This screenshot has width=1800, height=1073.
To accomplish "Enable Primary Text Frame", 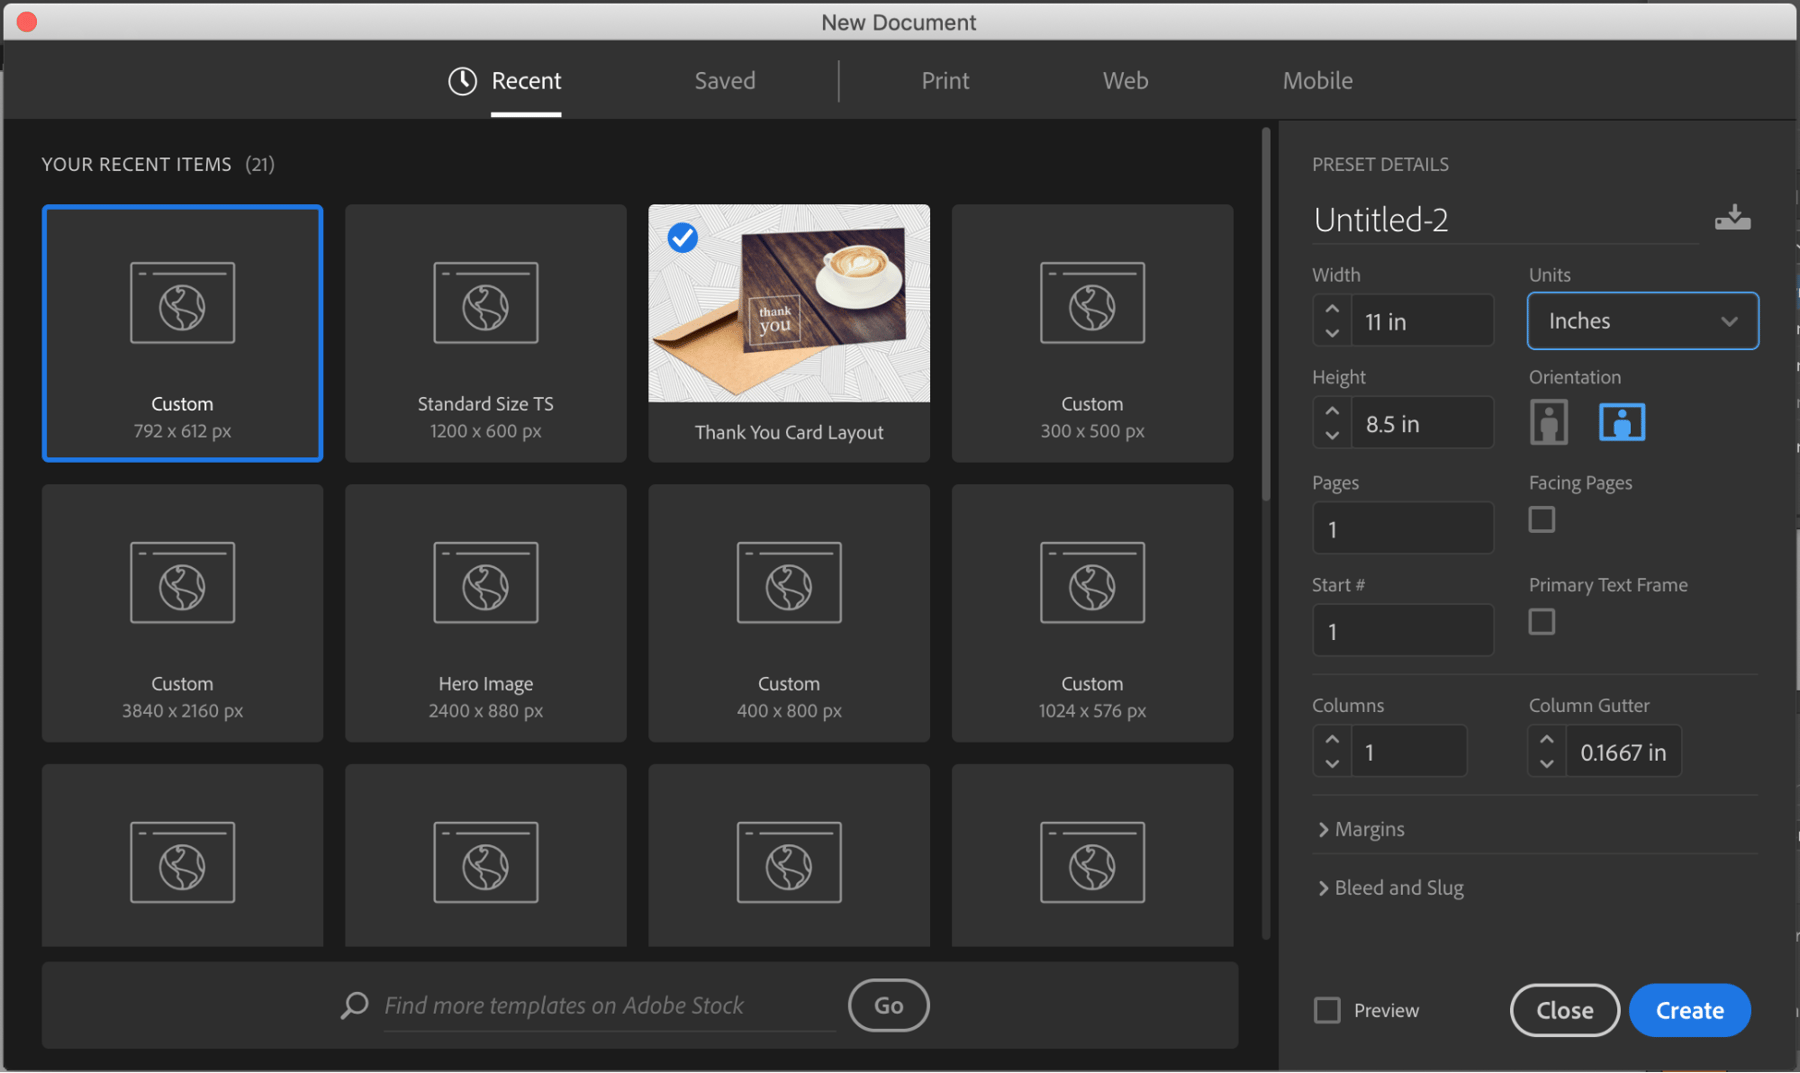I will 1542,621.
